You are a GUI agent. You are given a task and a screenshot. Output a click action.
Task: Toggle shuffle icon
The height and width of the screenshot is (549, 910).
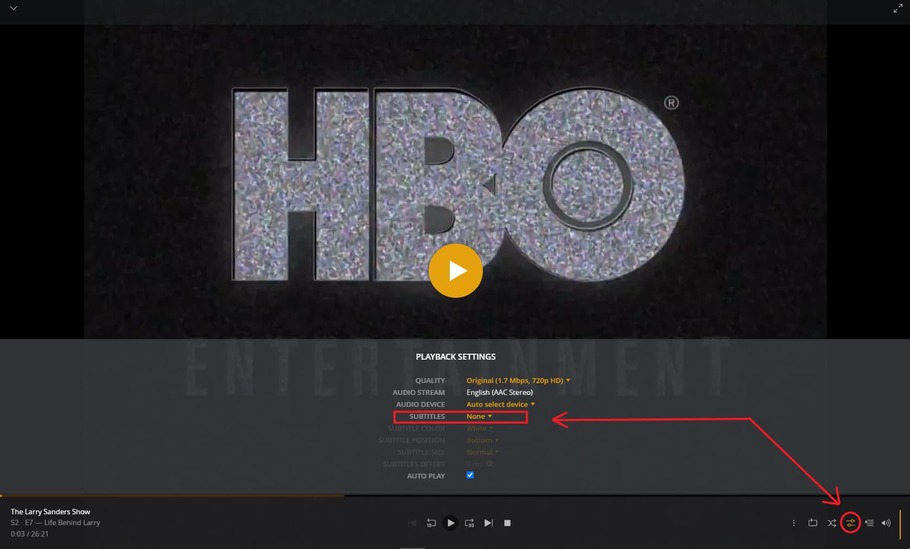pos(832,523)
